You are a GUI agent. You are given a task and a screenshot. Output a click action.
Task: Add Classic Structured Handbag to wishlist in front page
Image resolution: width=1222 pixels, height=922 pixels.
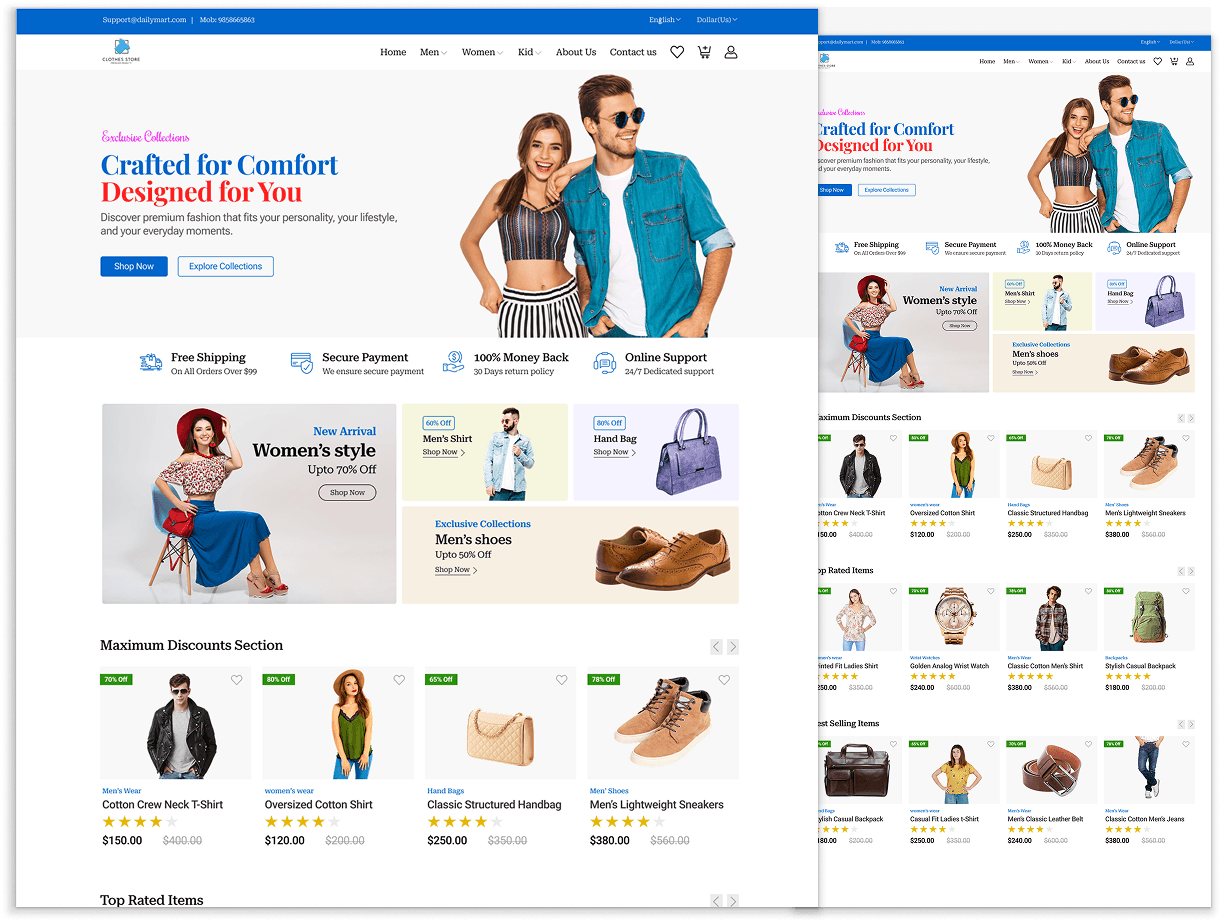click(562, 680)
